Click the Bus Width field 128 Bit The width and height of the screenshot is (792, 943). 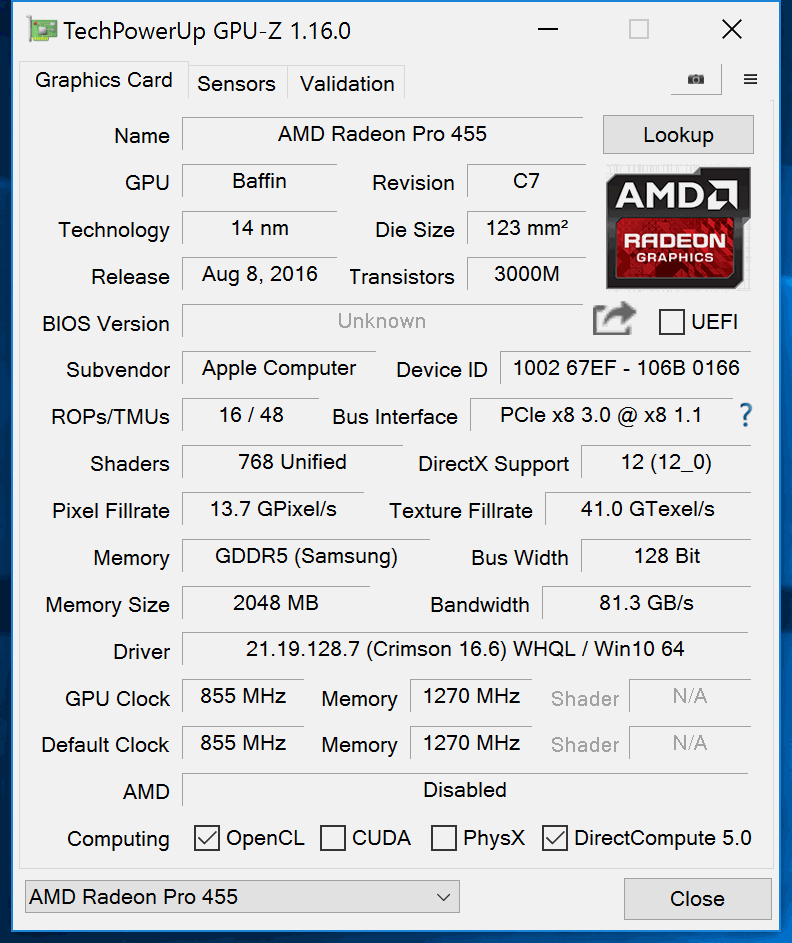point(666,555)
